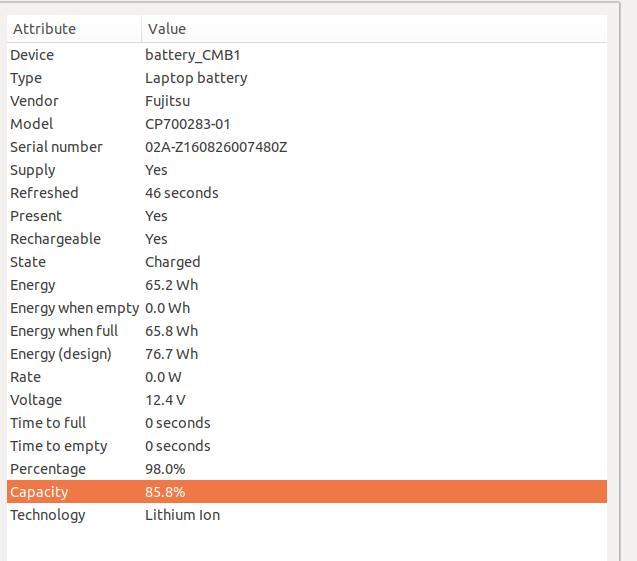This screenshot has width=637, height=561.
Task: Select the Serial number row
Action: point(307,147)
